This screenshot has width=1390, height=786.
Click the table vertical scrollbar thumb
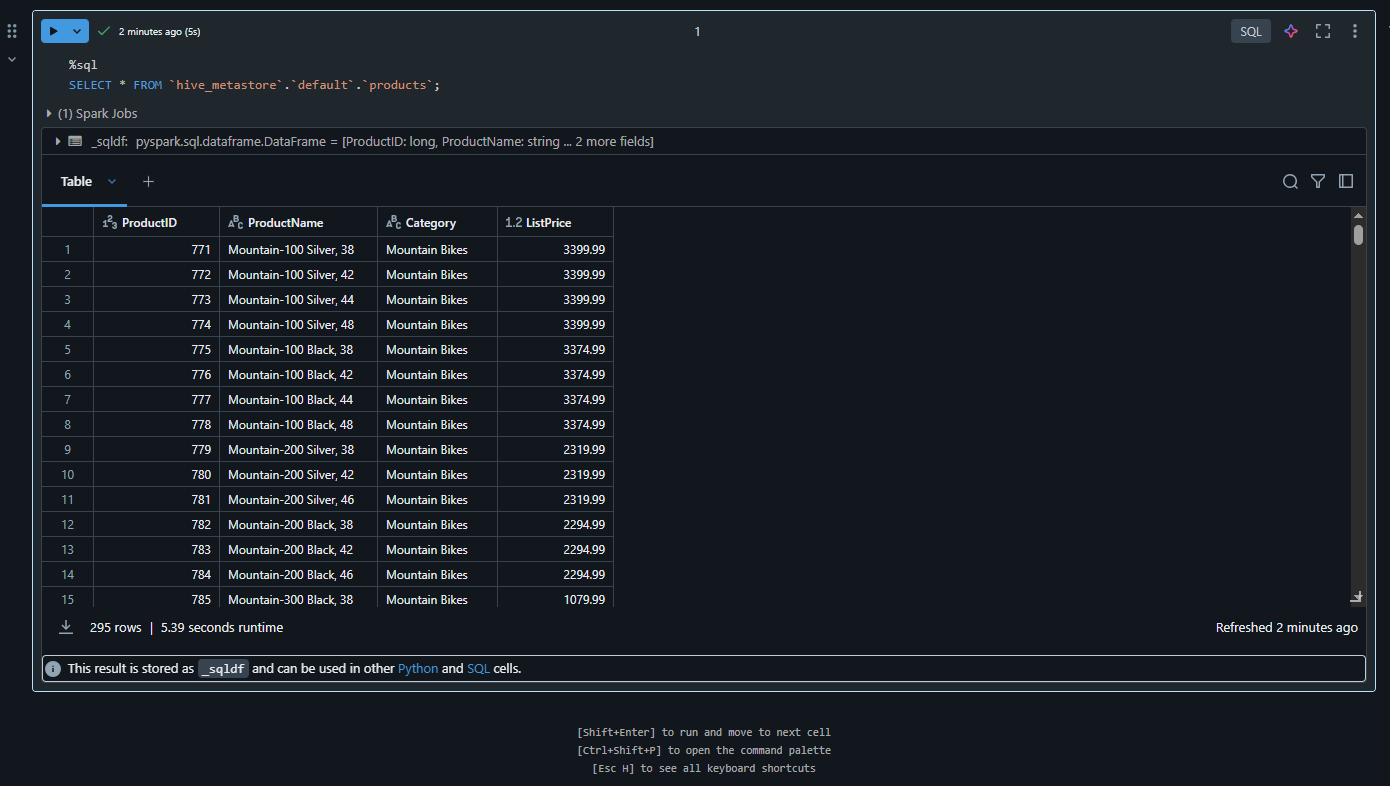pyautogui.click(x=1358, y=235)
